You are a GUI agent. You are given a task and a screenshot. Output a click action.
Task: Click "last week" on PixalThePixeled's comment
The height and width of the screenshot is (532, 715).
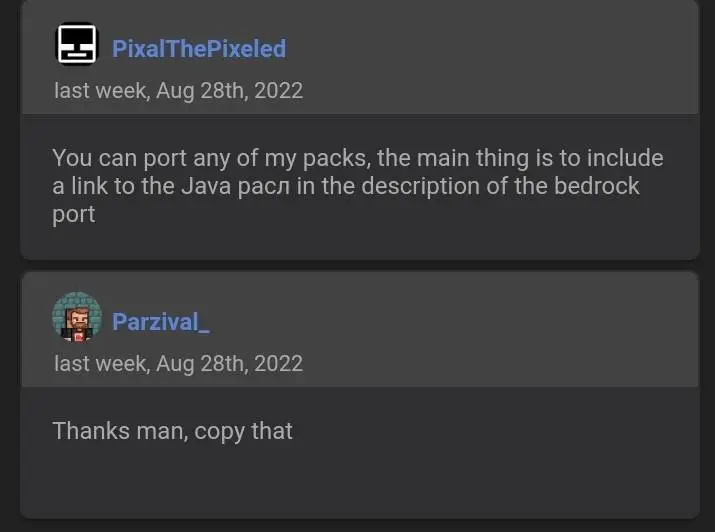pyautogui.click(x=100, y=90)
